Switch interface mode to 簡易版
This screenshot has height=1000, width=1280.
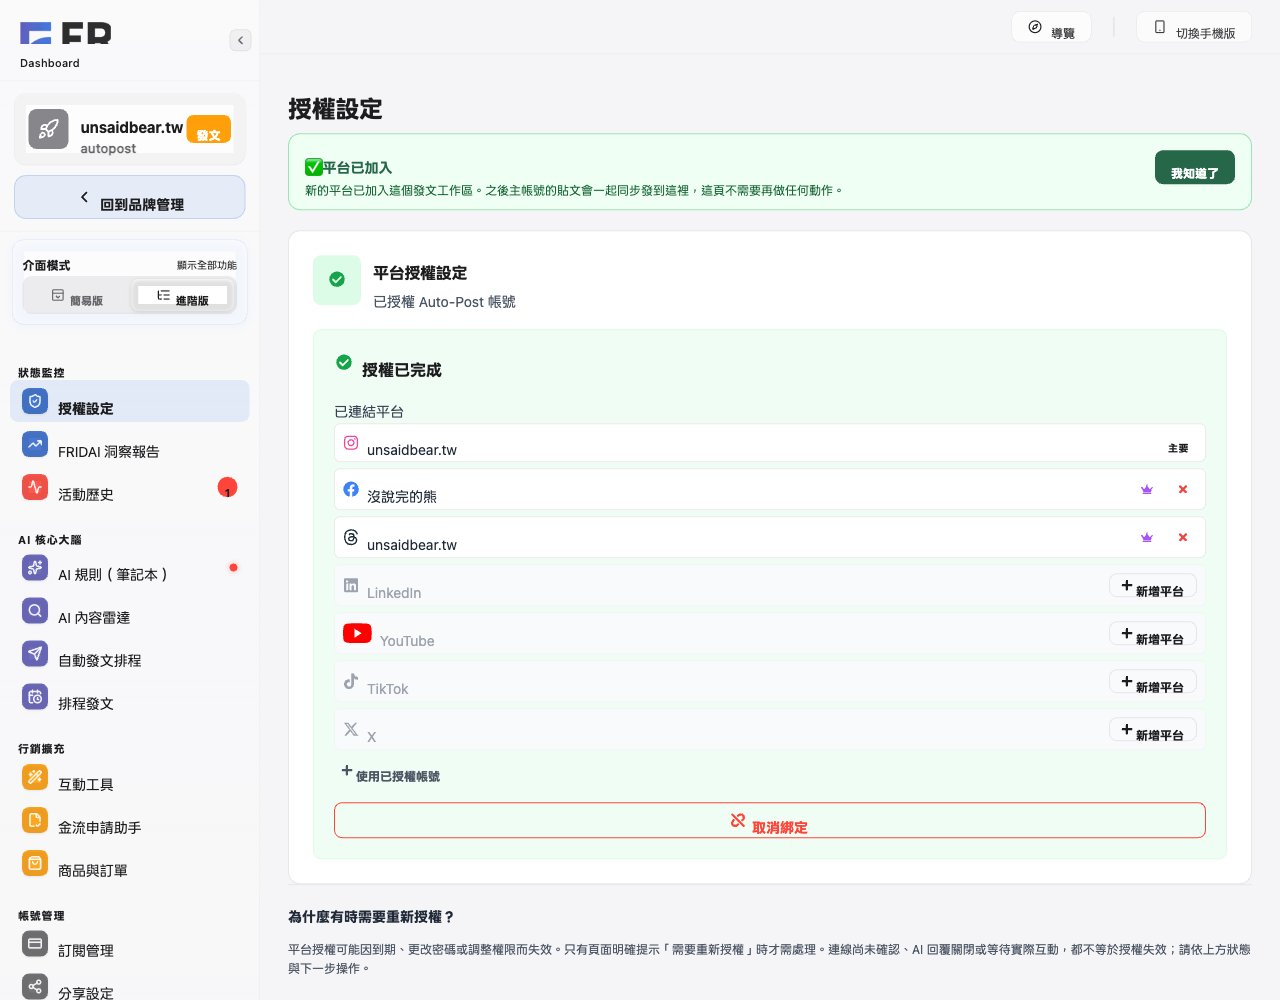coord(77,296)
